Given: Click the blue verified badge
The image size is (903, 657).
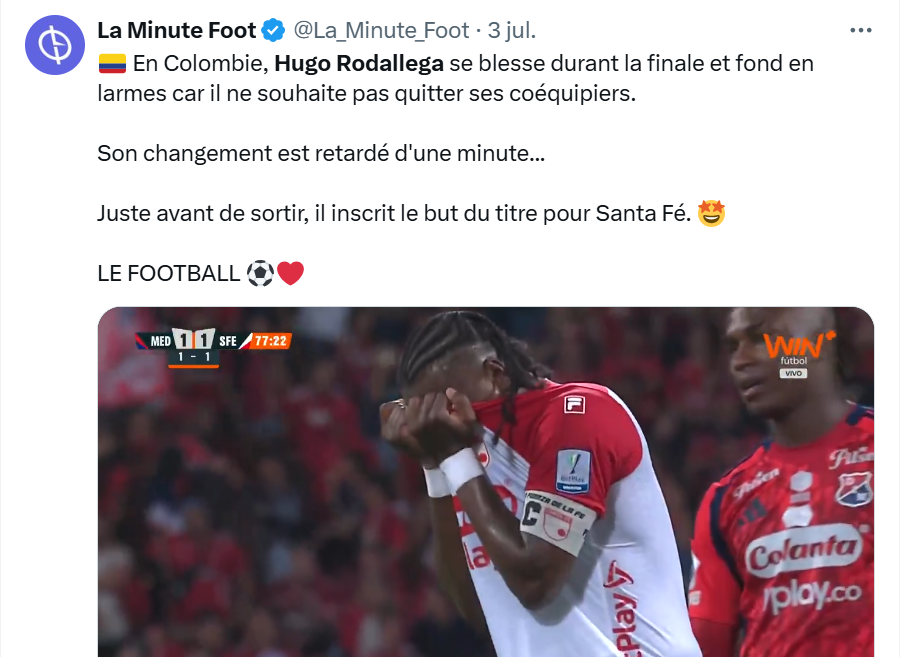Looking at the screenshot, I should coord(273,31).
